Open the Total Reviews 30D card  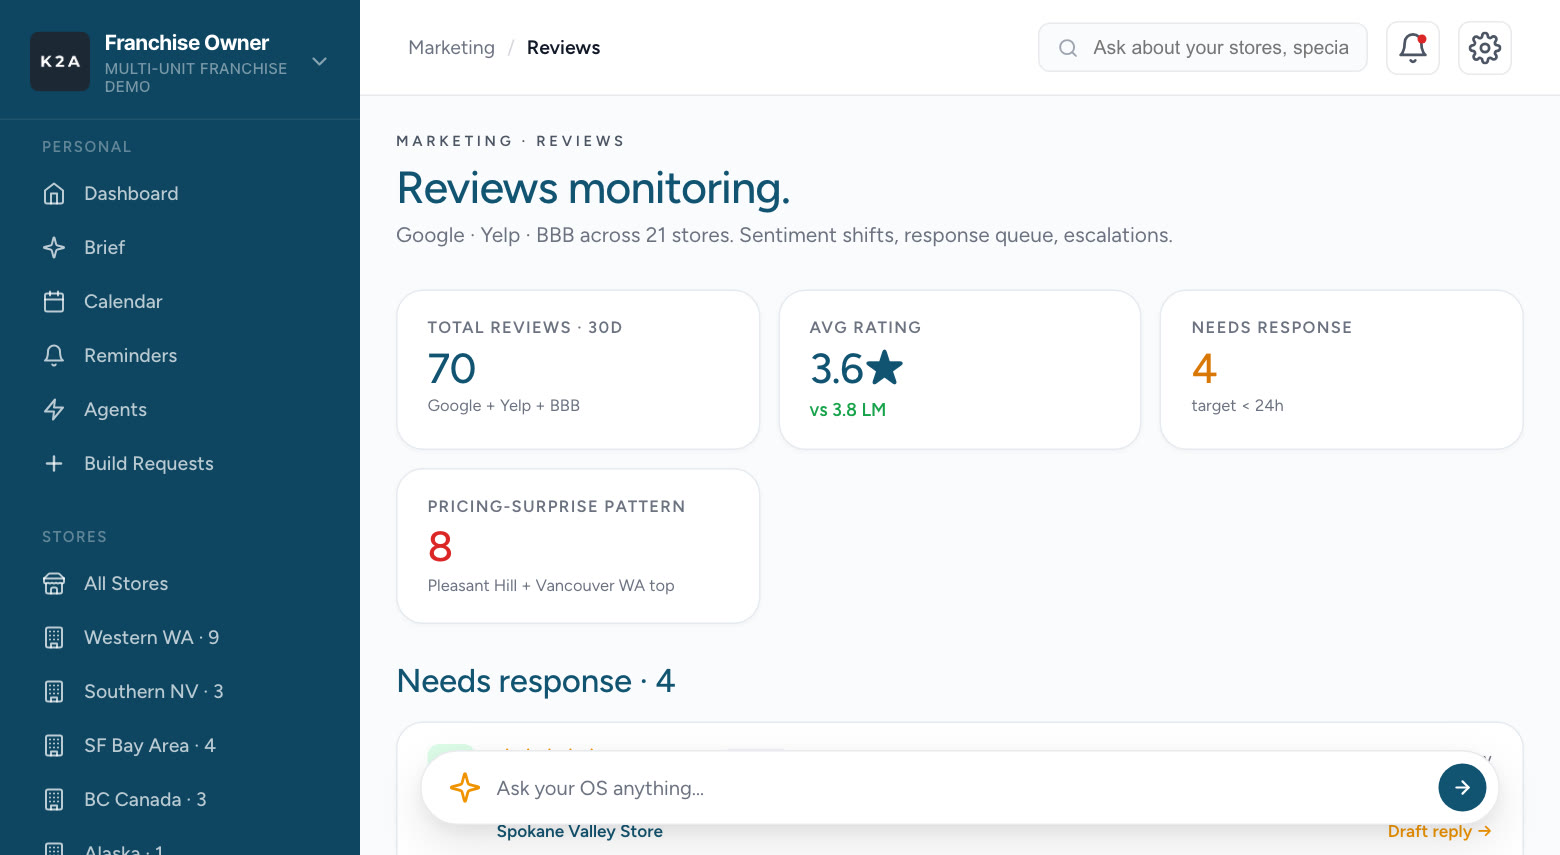tap(578, 370)
